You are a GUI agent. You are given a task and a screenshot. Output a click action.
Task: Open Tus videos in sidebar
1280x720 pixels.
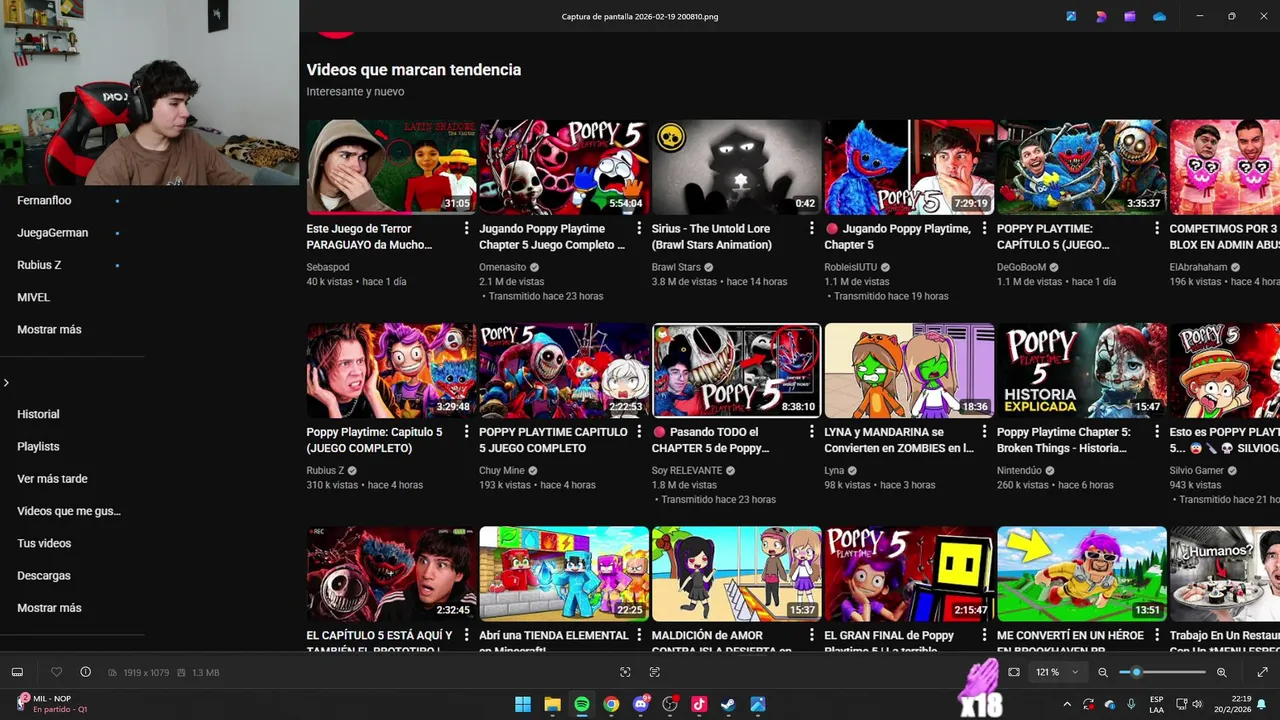tap(44, 543)
